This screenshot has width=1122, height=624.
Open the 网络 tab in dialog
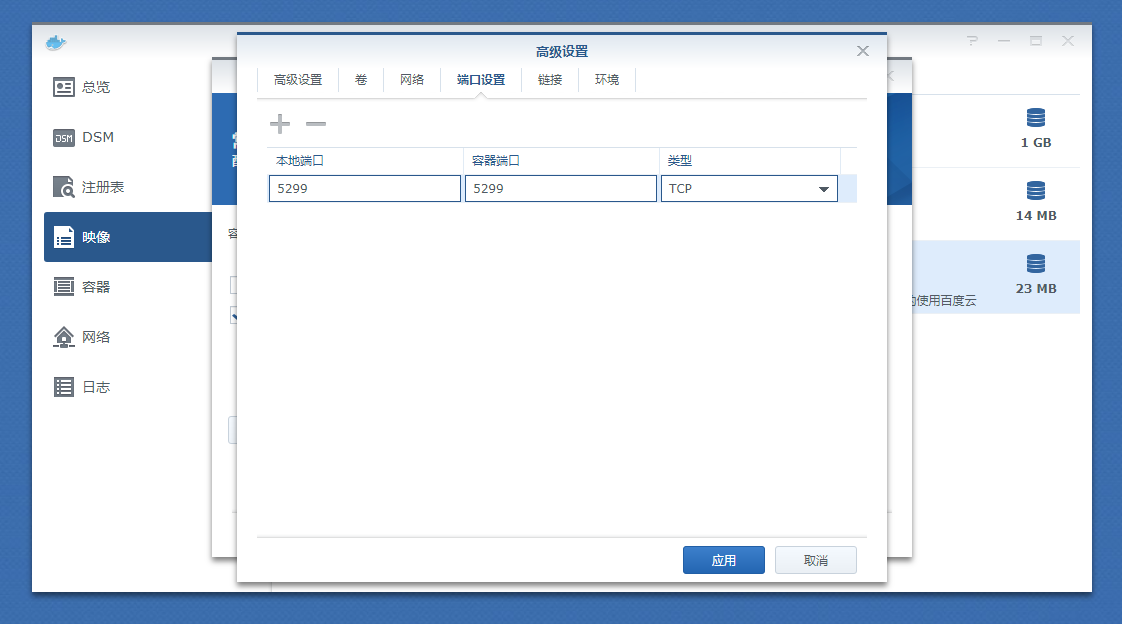click(x=412, y=80)
